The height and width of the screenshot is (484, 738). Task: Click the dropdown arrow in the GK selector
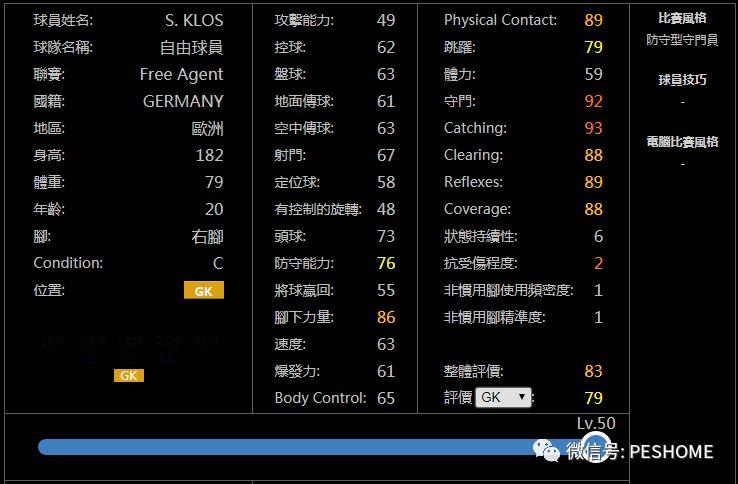(x=521, y=397)
